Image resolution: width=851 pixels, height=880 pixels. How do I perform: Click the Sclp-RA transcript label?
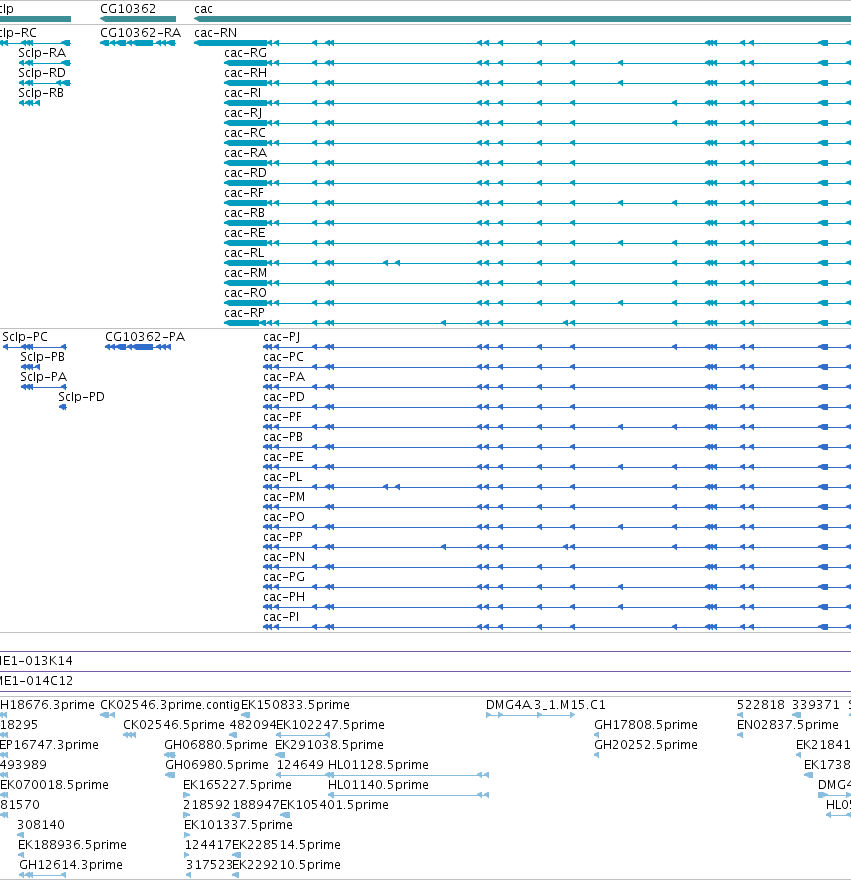click(x=42, y=53)
